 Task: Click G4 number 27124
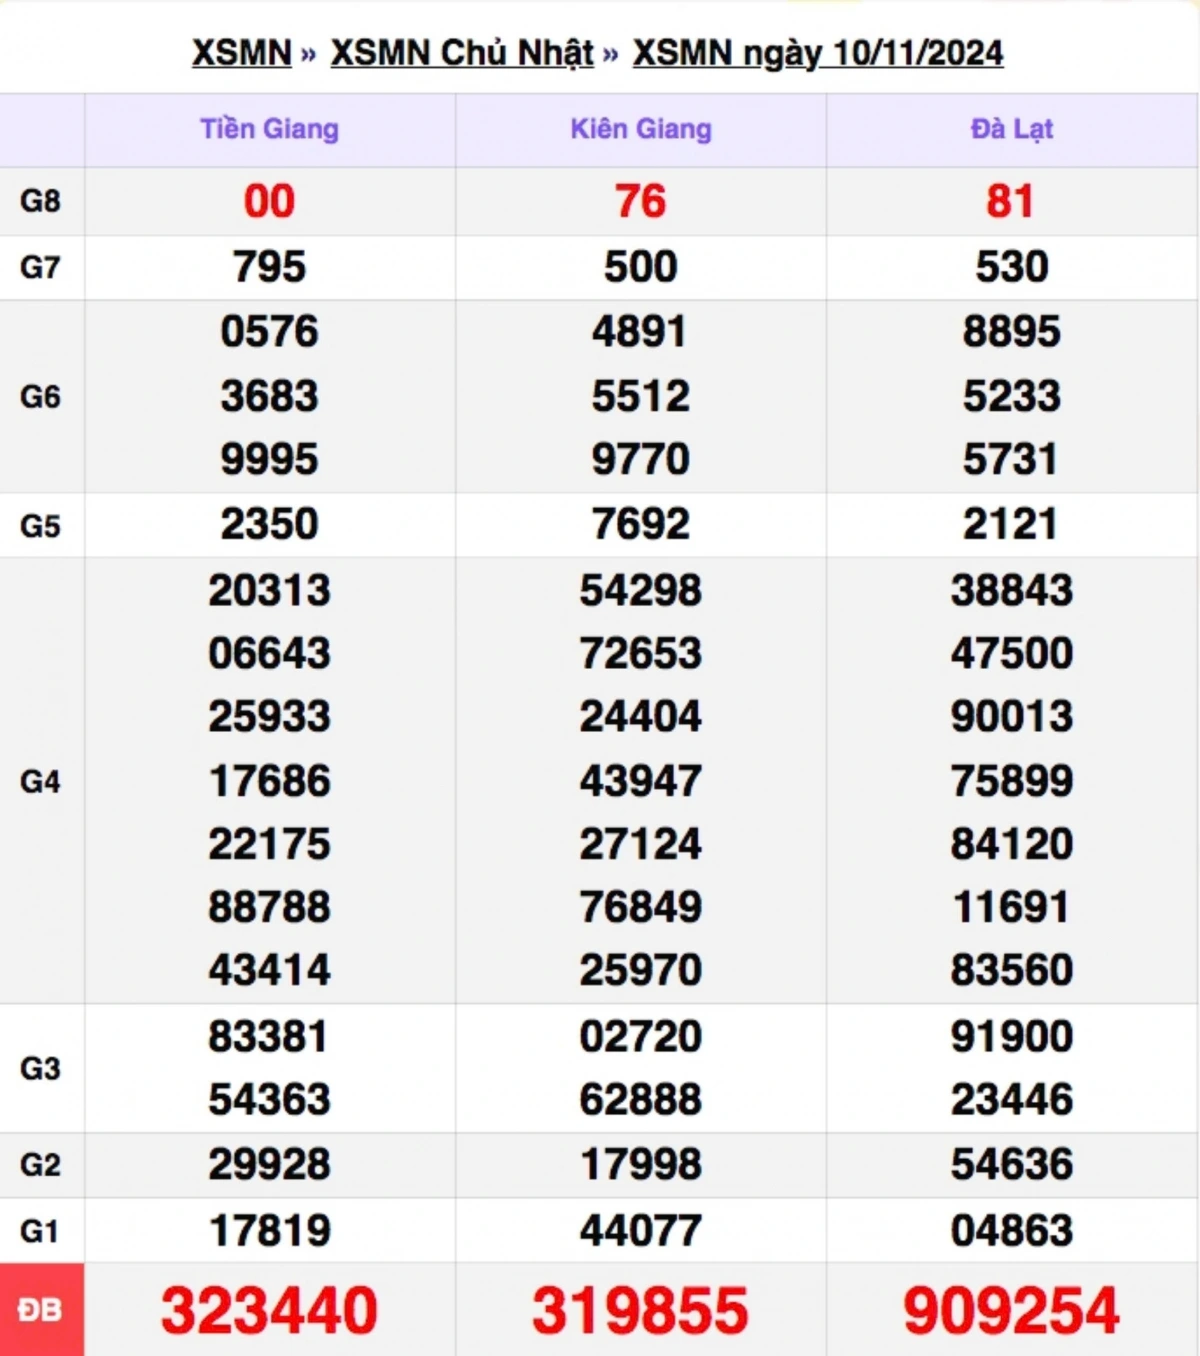coord(641,844)
